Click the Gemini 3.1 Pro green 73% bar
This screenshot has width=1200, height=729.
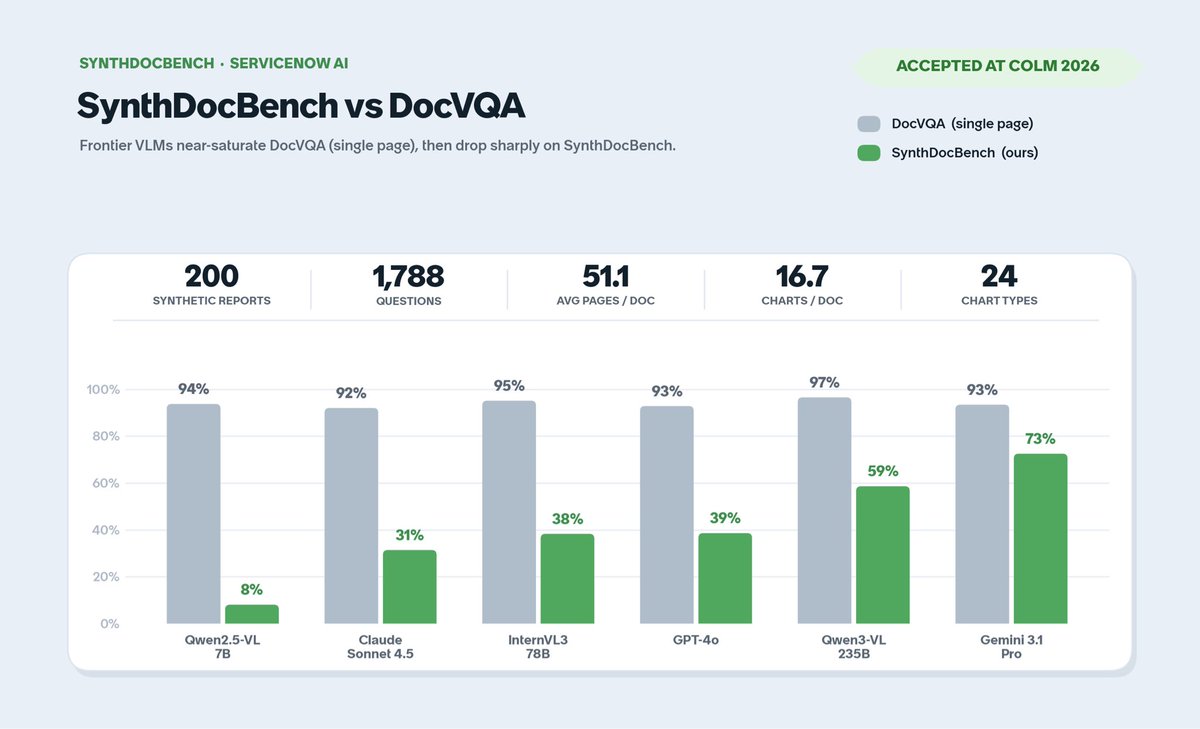point(1041,539)
